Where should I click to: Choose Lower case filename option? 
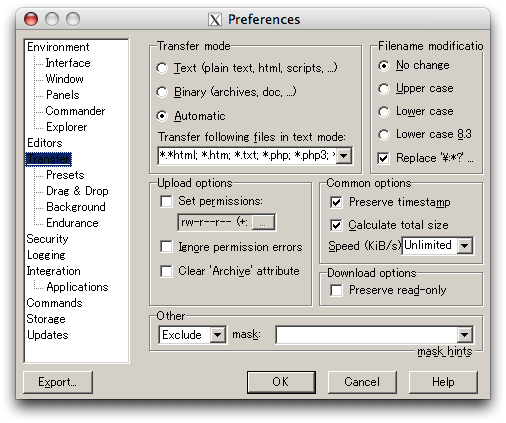384,112
